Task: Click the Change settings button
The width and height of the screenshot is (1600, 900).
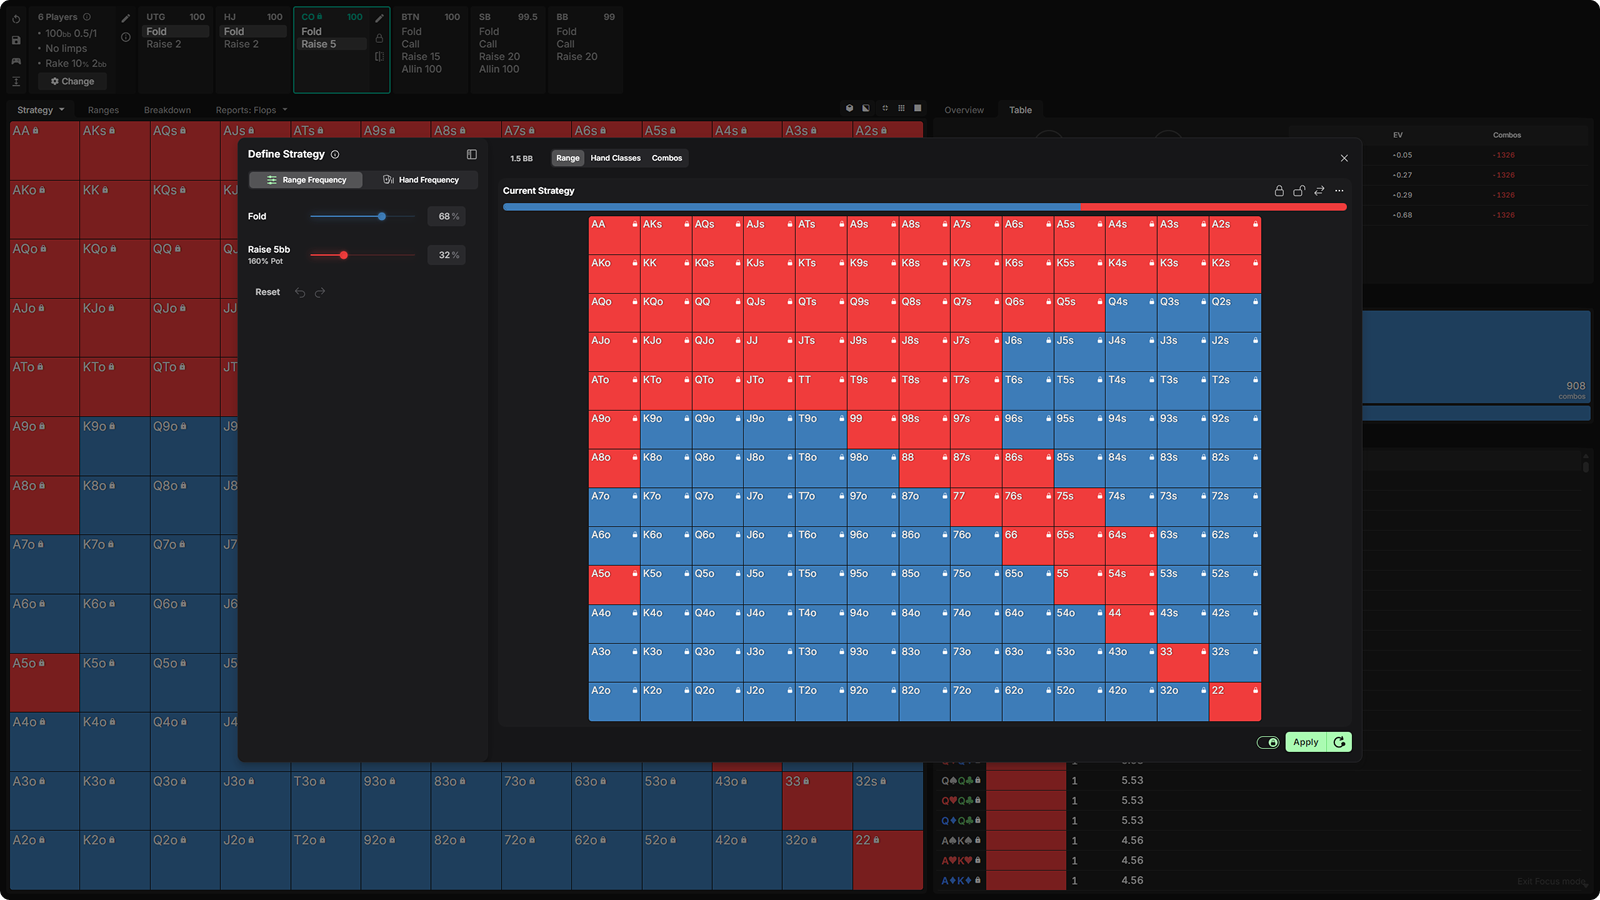Action: coord(72,81)
